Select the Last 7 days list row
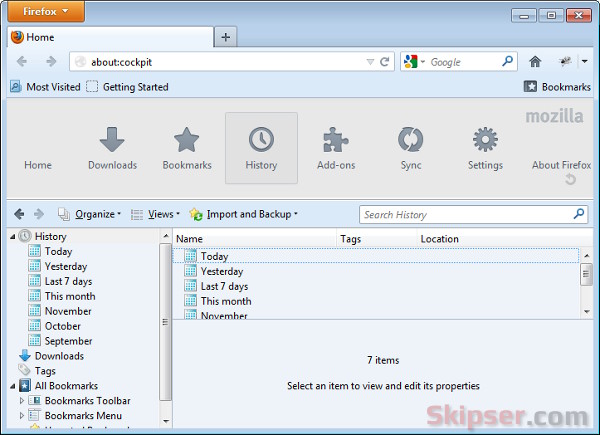 pyautogui.click(x=376, y=286)
